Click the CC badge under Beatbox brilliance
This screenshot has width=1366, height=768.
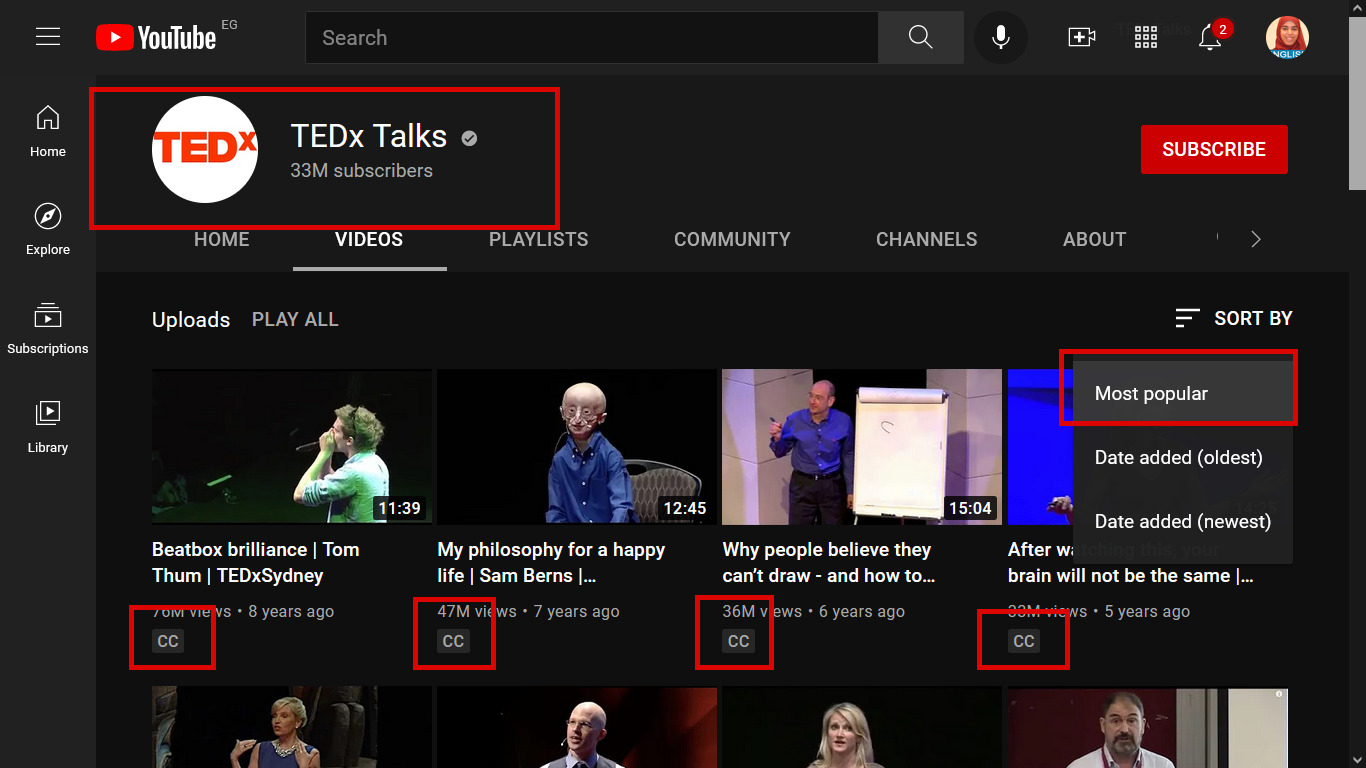pos(168,641)
